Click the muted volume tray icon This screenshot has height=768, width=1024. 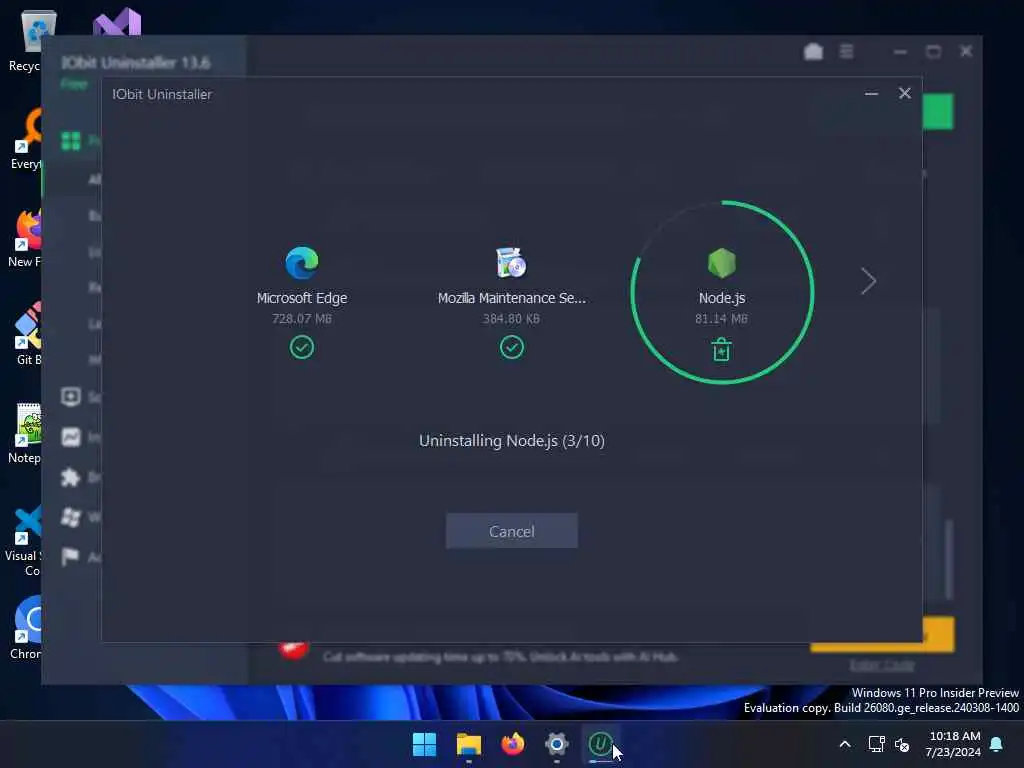point(903,744)
